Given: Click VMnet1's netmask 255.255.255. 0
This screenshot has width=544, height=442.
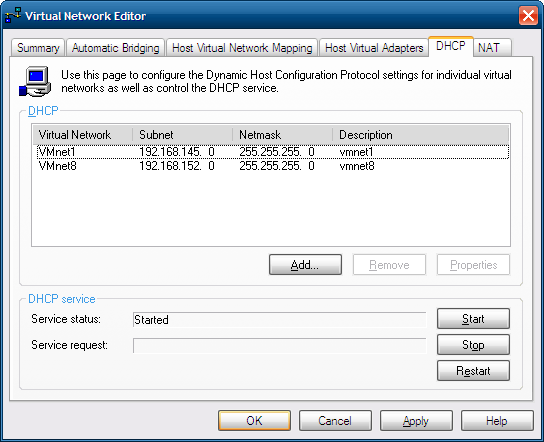Looking at the screenshot, I should (x=277, y=152).
